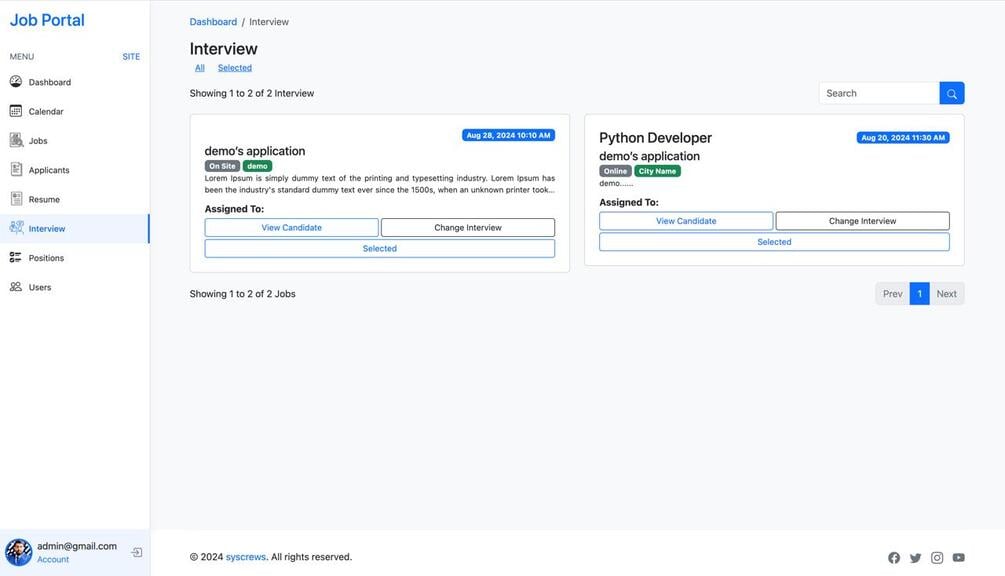Click the Users icon in sidebar
Viewport: 1005px width, 576px height.
point(16,287)
